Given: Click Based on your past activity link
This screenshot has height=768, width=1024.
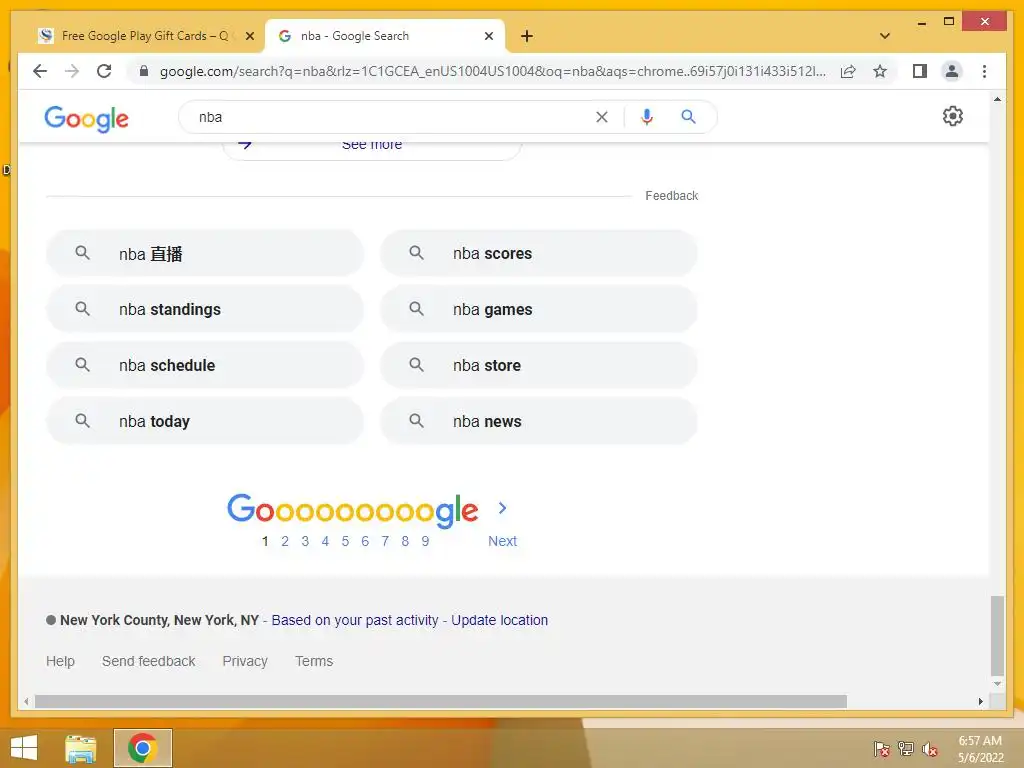Looking at the screenshot, I should [x=355, y=620].
